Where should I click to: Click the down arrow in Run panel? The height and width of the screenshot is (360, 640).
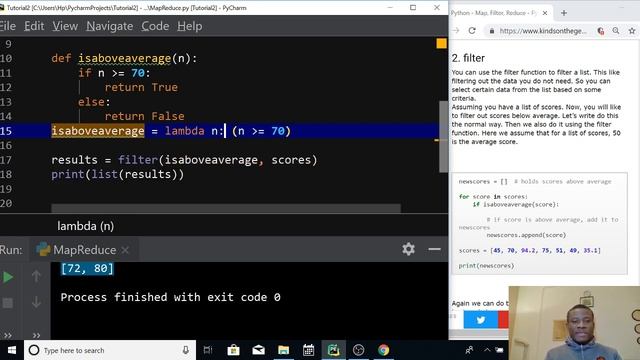[x=36, y=302]
